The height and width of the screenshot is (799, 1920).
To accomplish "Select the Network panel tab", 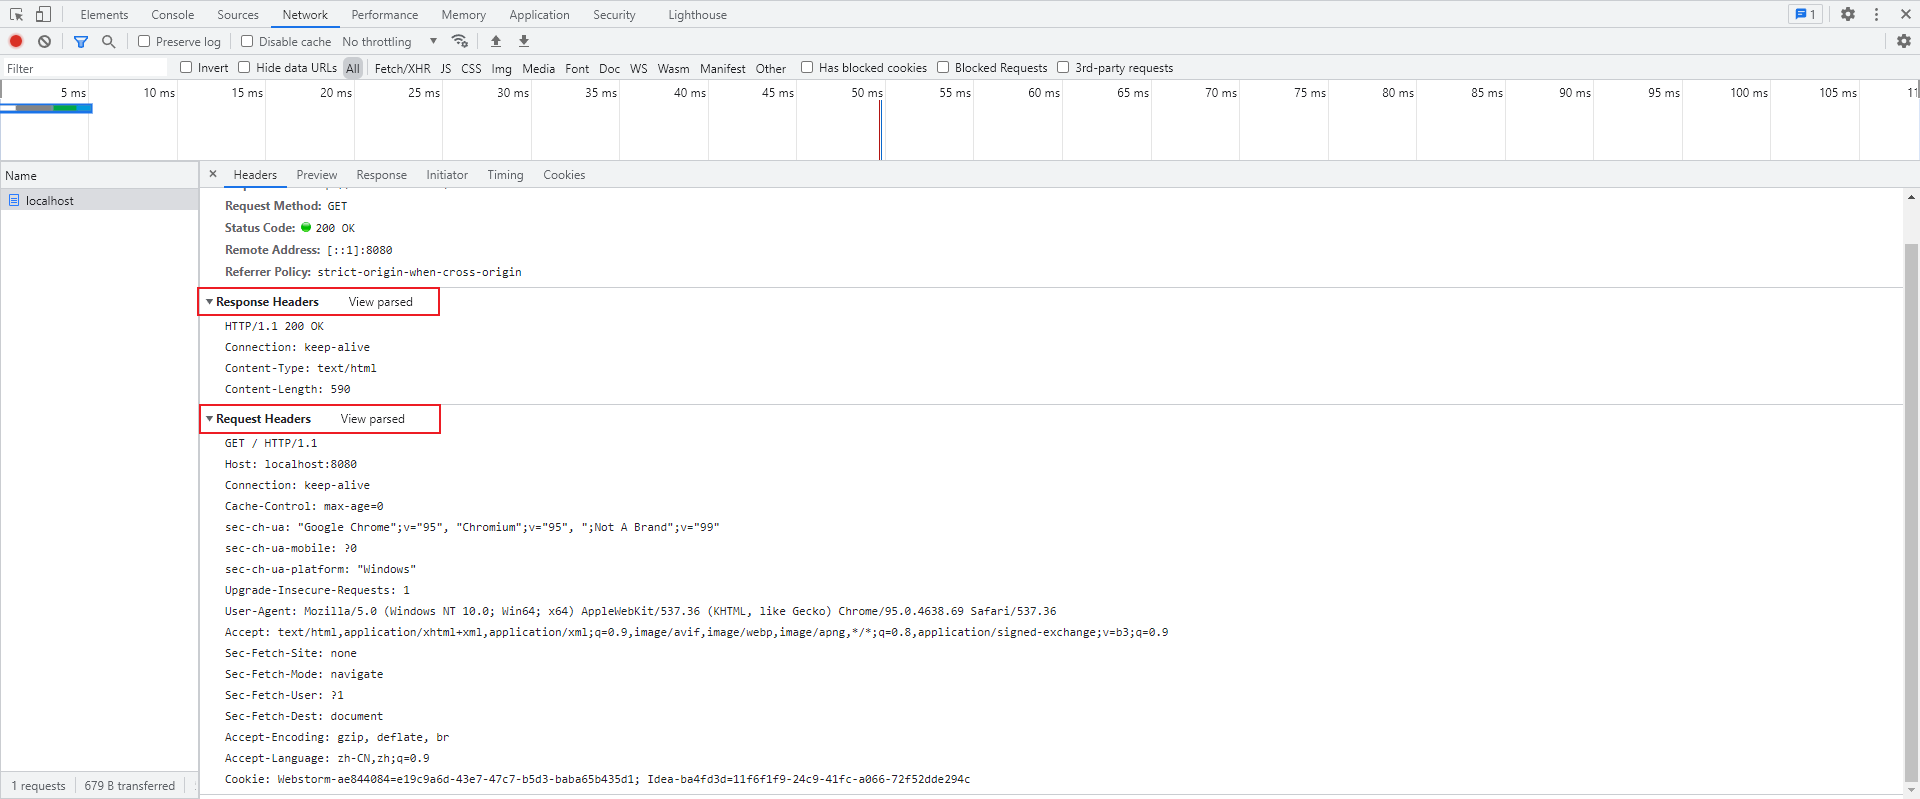I will [305, 15].
